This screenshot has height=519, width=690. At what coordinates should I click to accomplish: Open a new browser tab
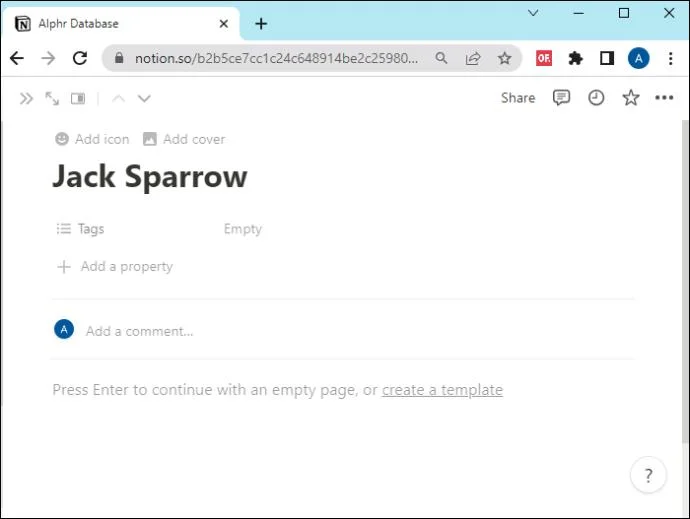tap(261, 23)
